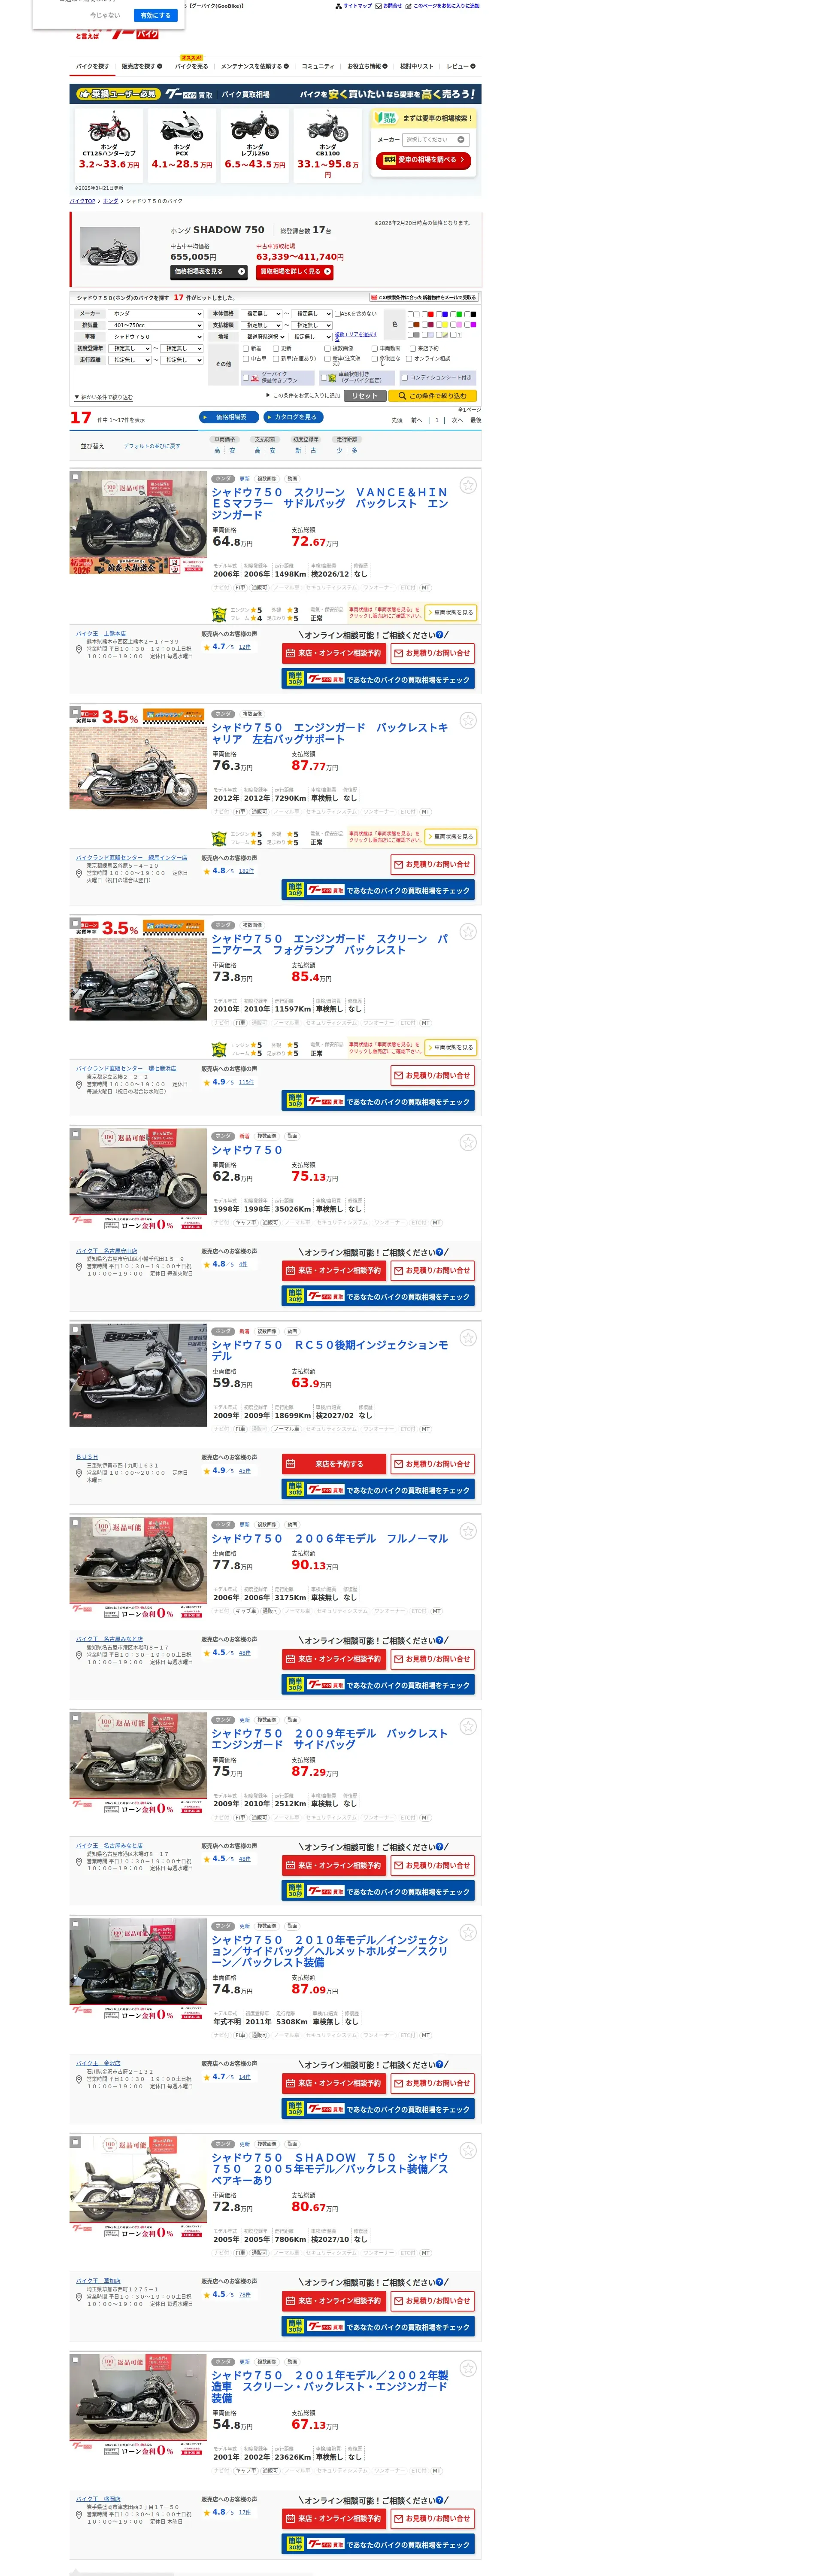Click the favorite star on the first listing
The height and width of the screenshot is (2576, 824).
pyautogui.click(x=467, y=485)
